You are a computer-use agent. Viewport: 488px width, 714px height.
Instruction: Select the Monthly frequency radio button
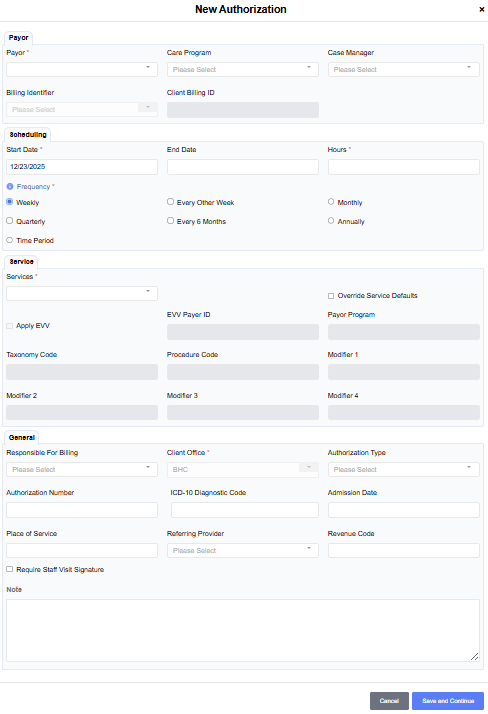[331, 202]
